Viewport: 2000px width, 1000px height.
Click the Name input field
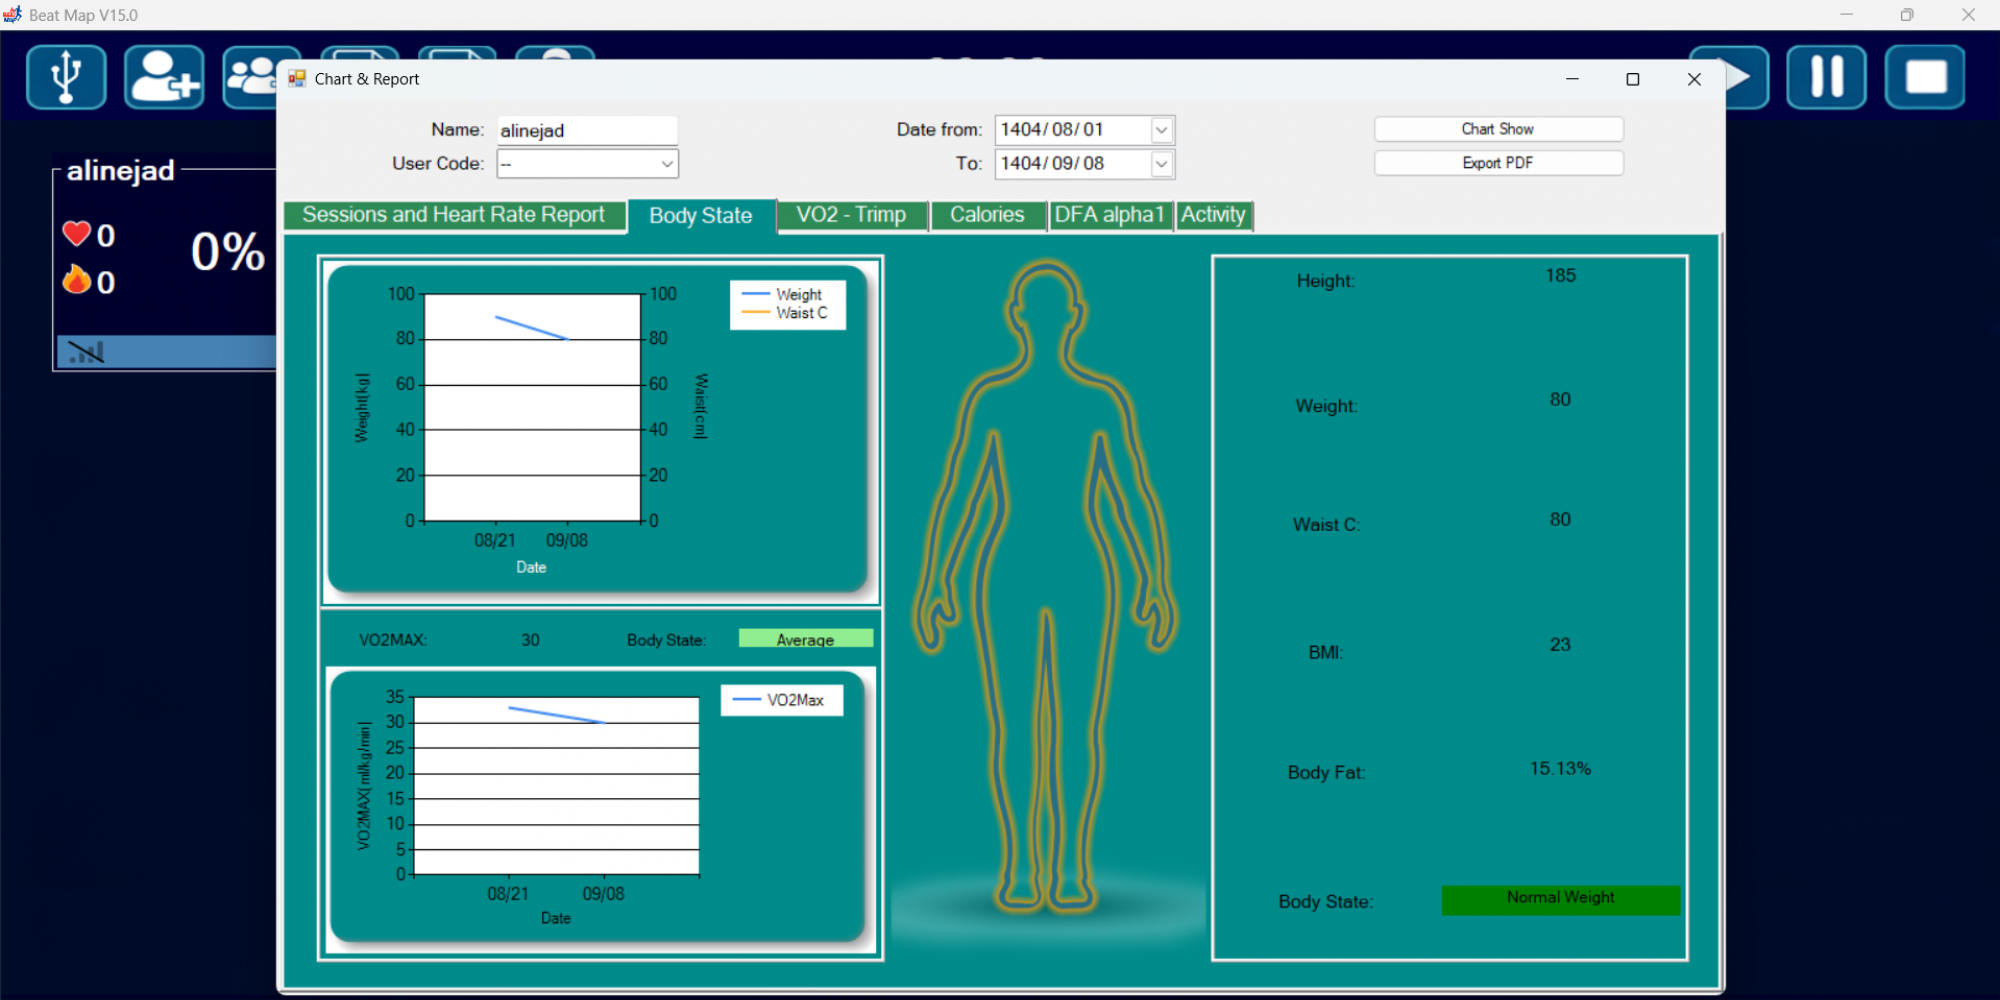(x=587, y=131)
